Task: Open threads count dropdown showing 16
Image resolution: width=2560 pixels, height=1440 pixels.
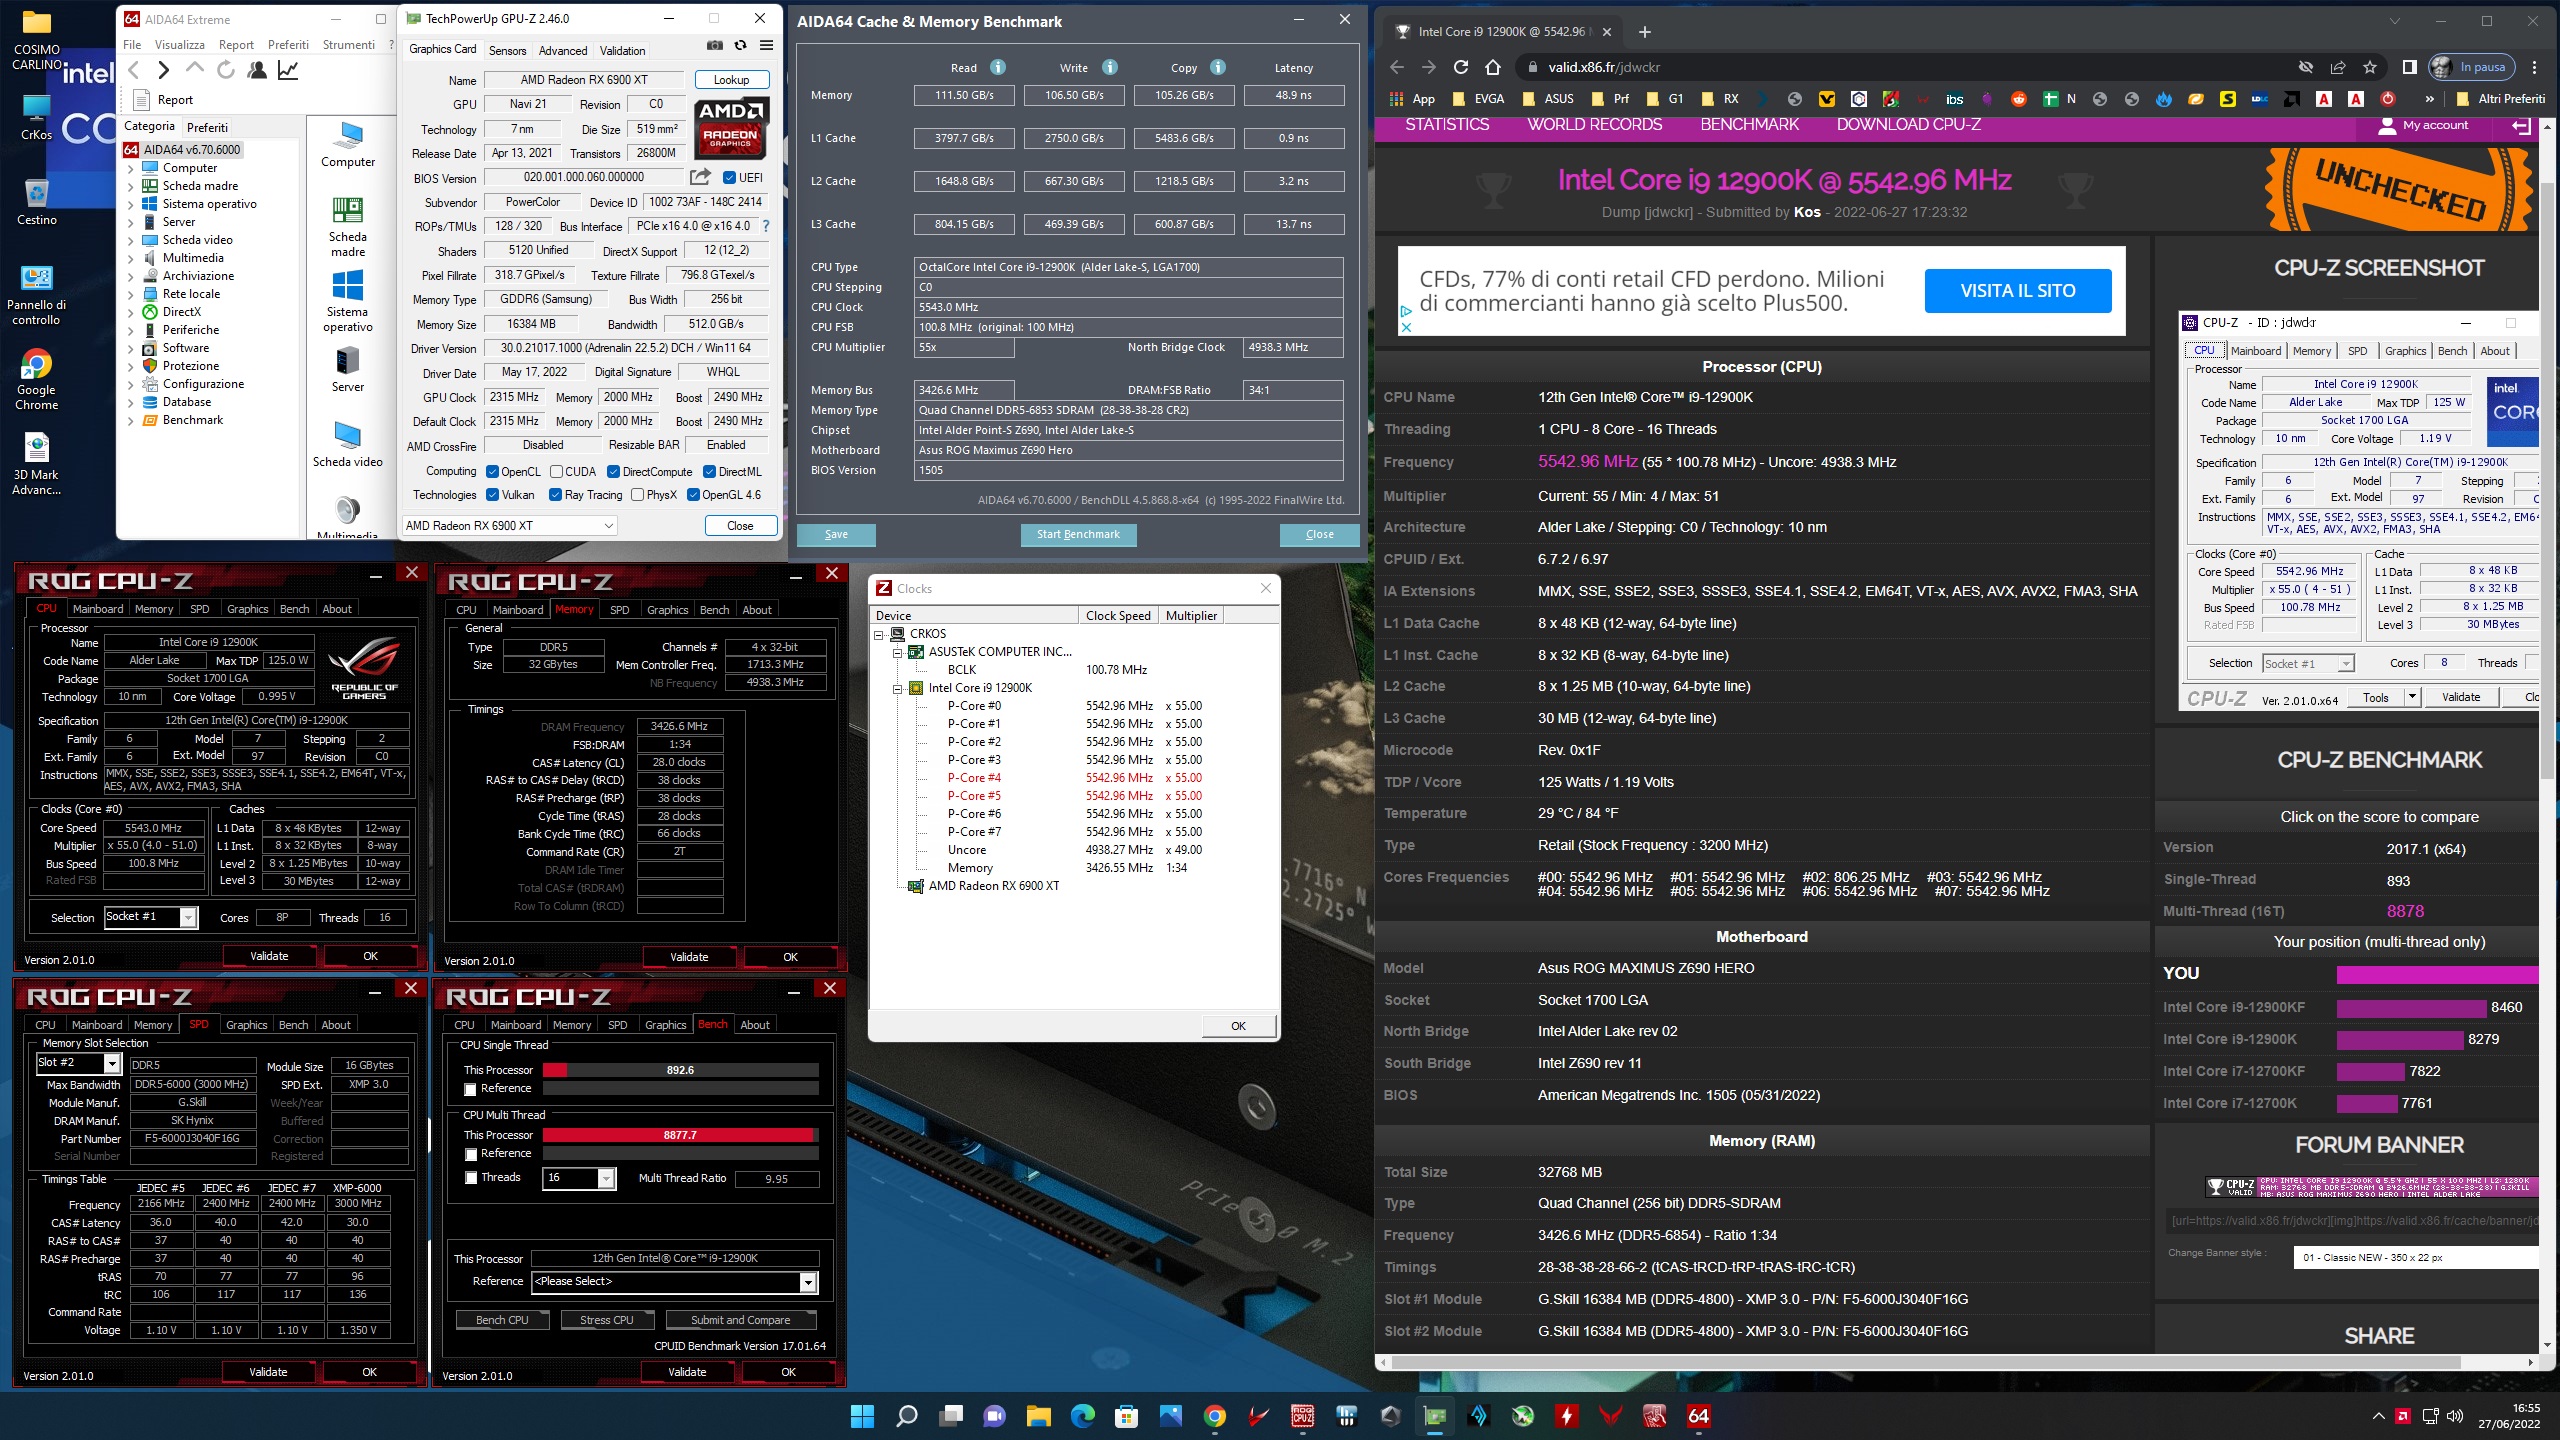Action: 580,1178
